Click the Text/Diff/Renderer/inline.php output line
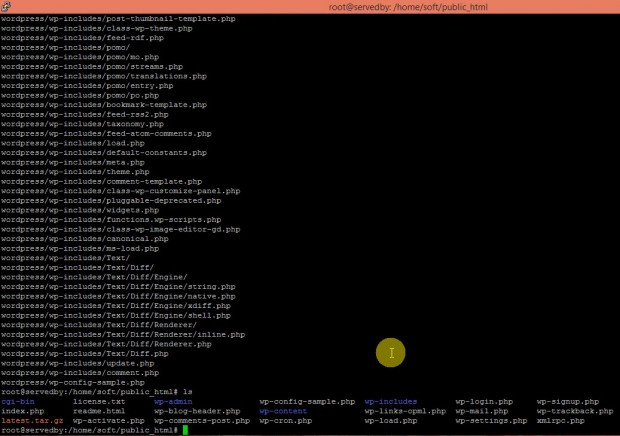Image resolution: width=620 pixels, height=436 pixels. click(122, 334)
